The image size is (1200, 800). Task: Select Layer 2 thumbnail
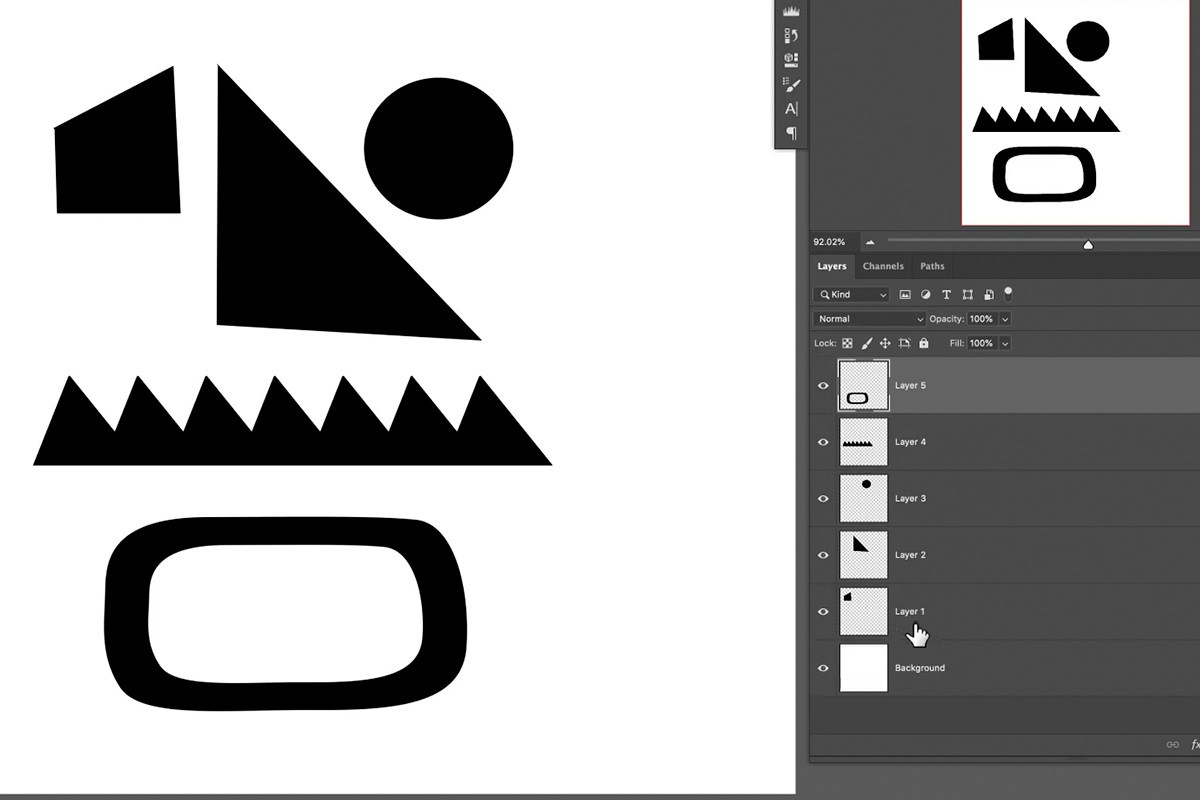coord(864,555)
